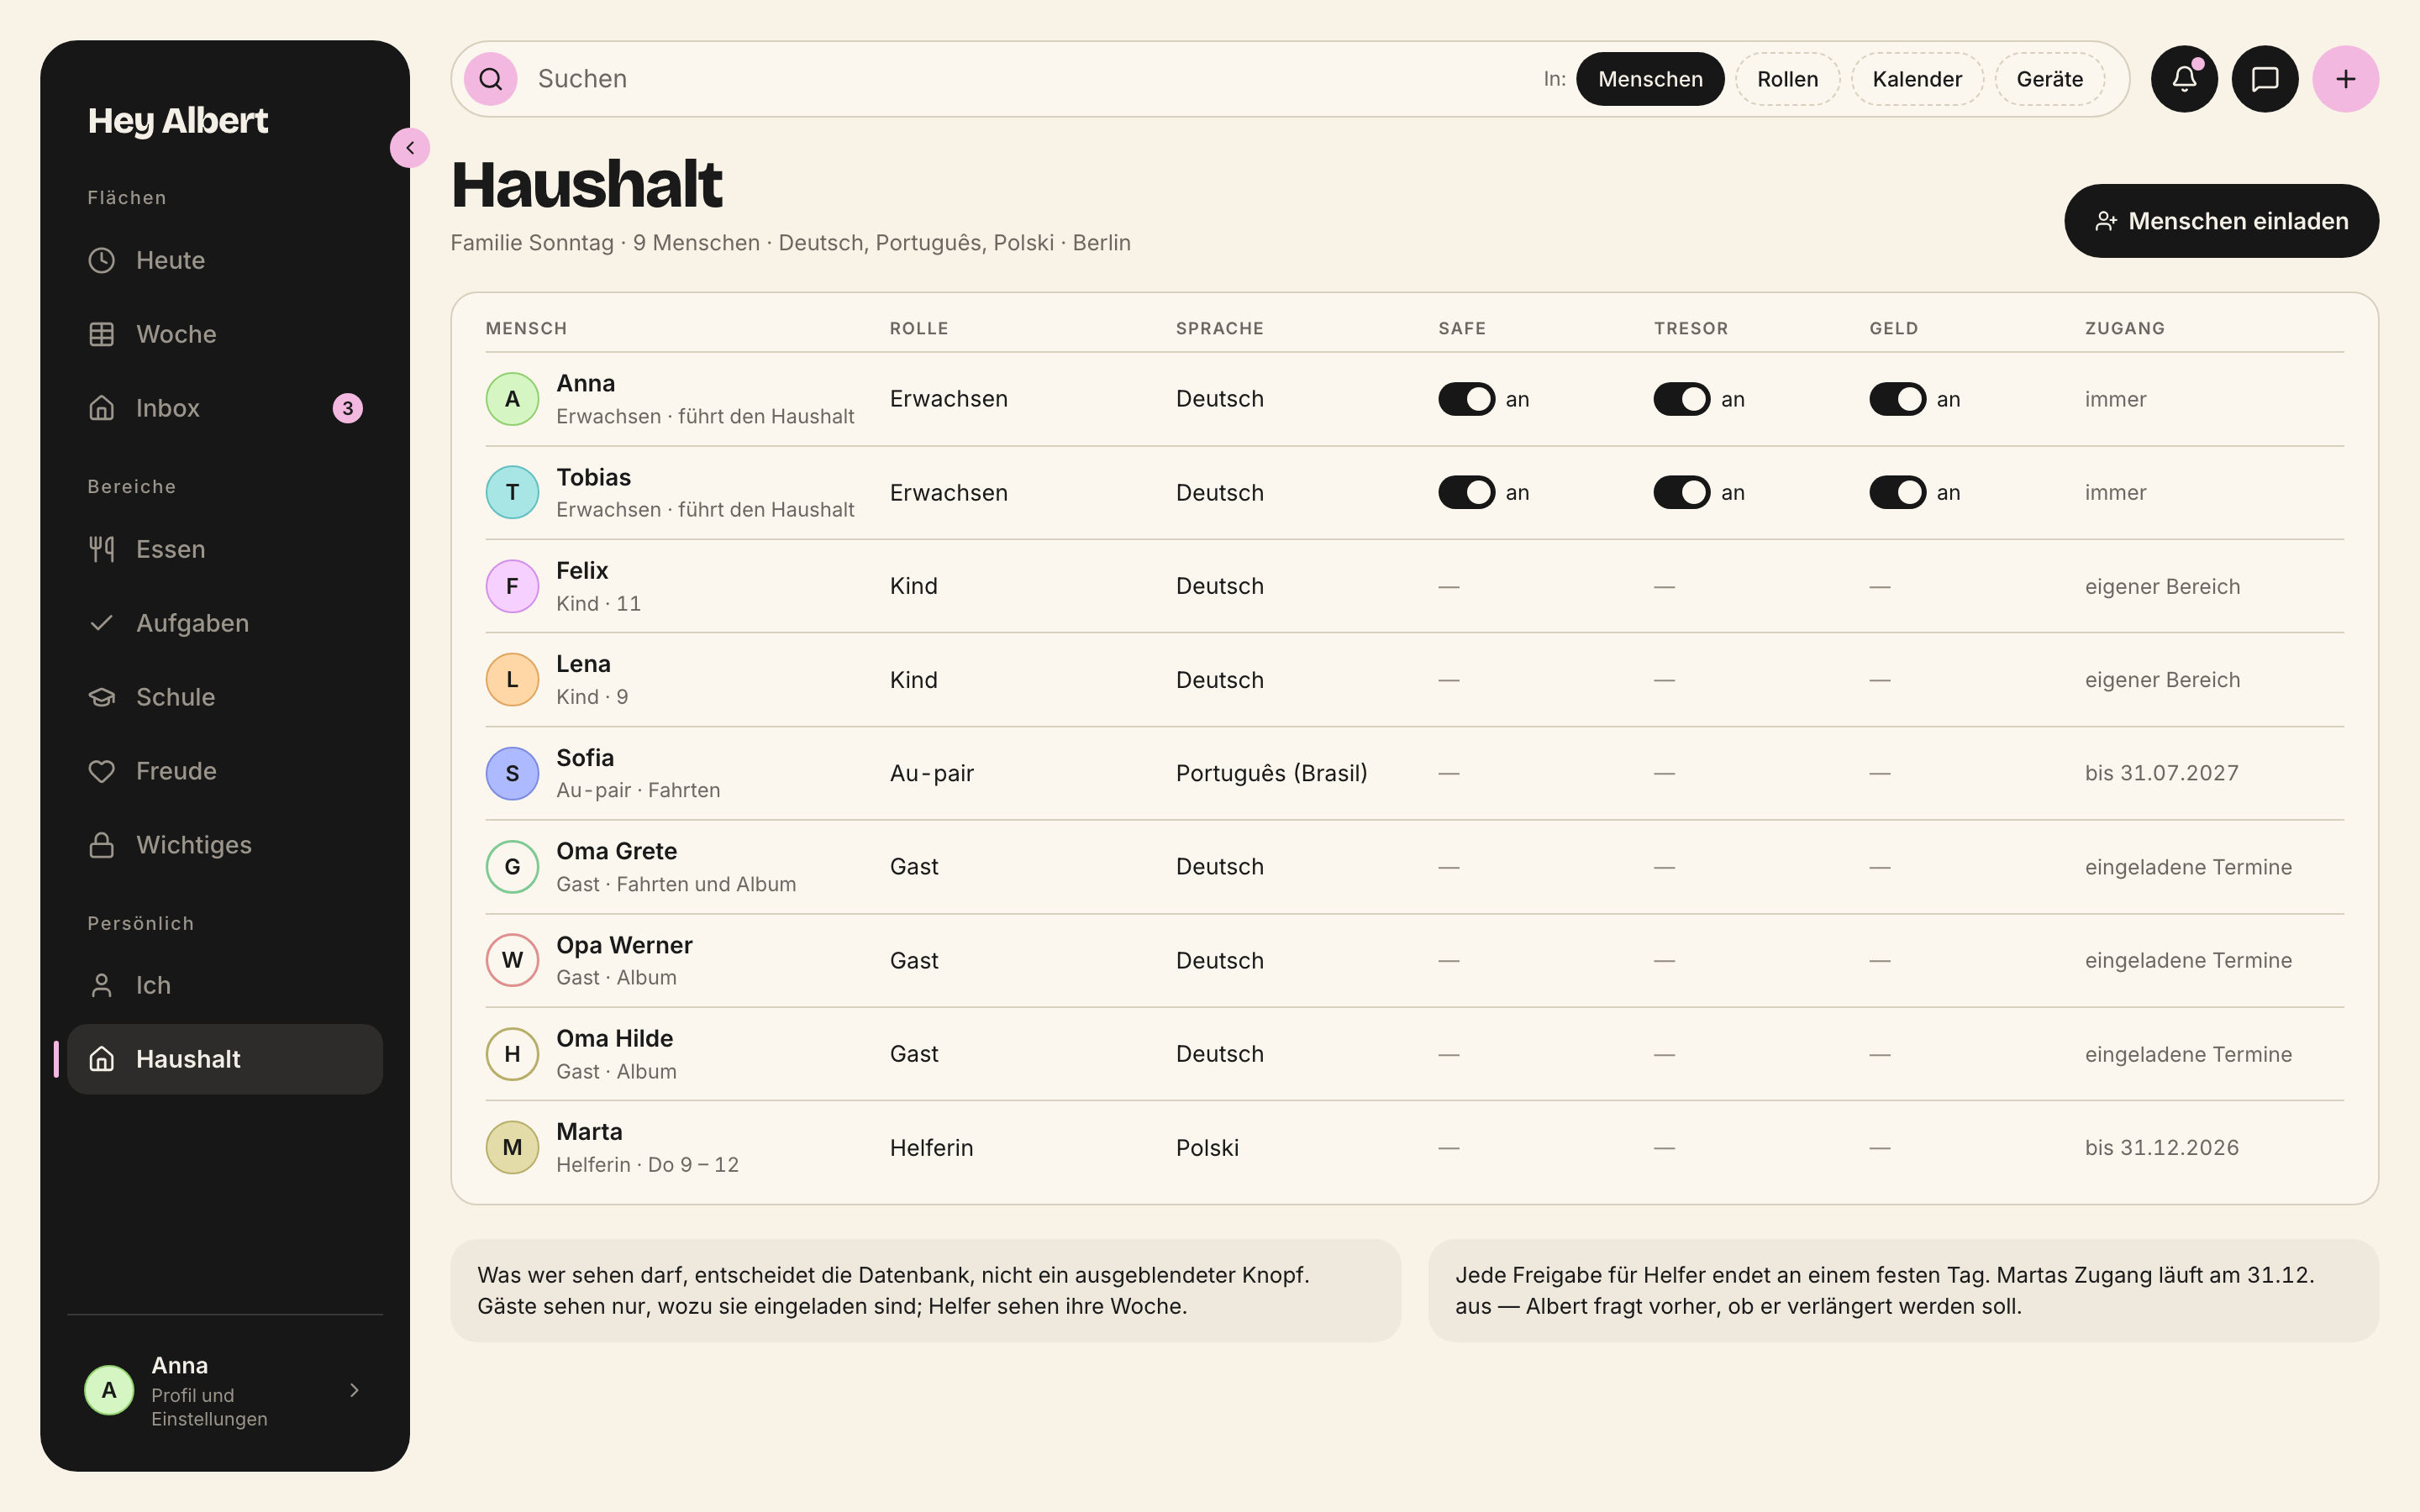Open the chat messages icon
Image resolution: width=2420 pixels, height=1512 pixels.
[2265, 79]
